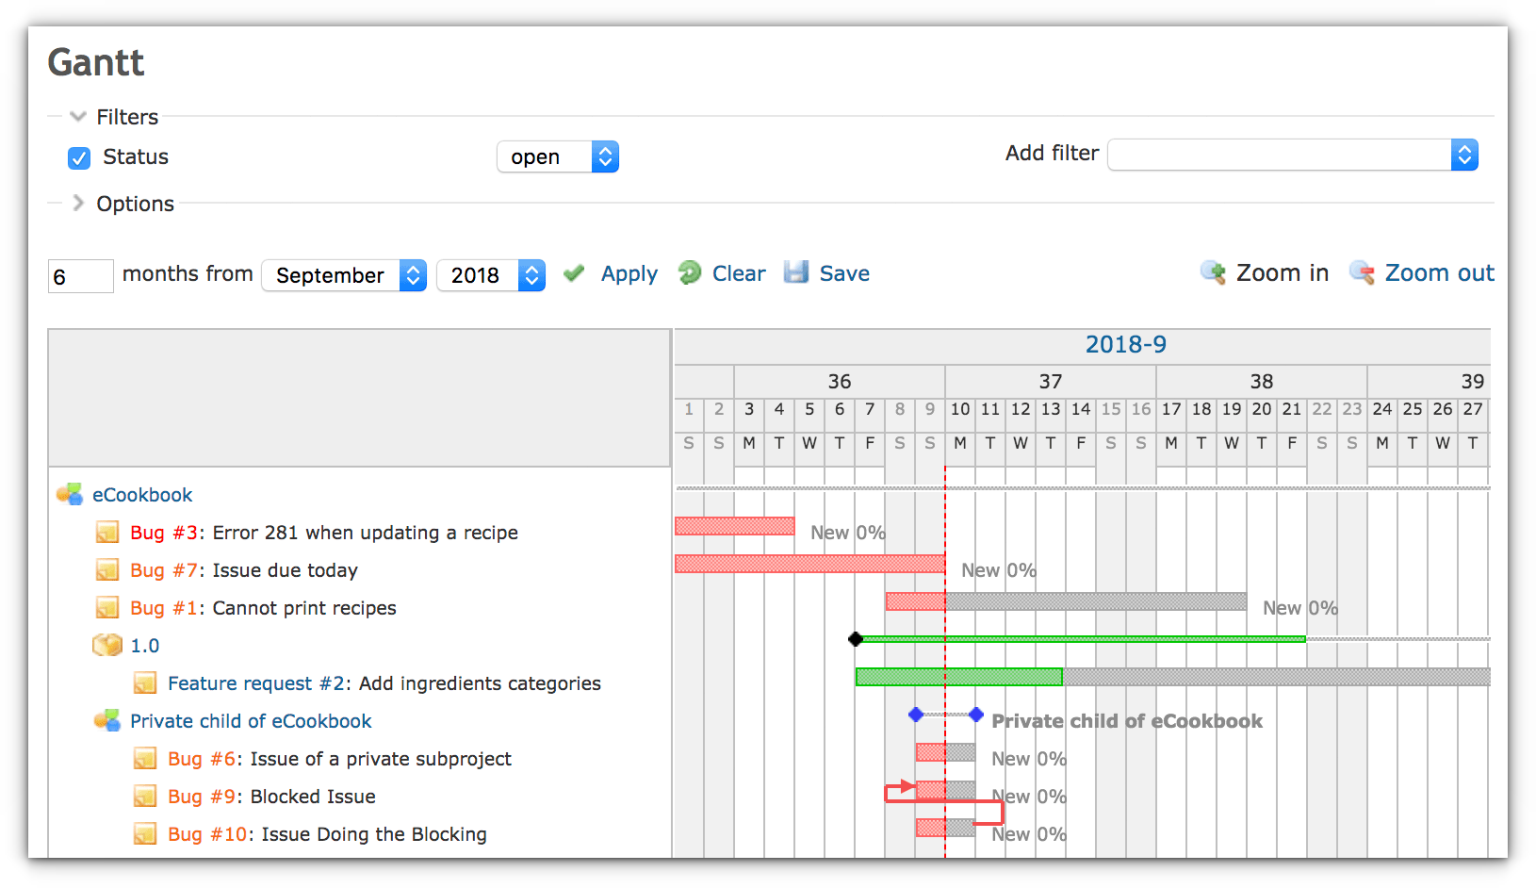Screen dimensions: 1536x888
Task: Click the issue icon beside Bug #3
Action: pos(107,531)
